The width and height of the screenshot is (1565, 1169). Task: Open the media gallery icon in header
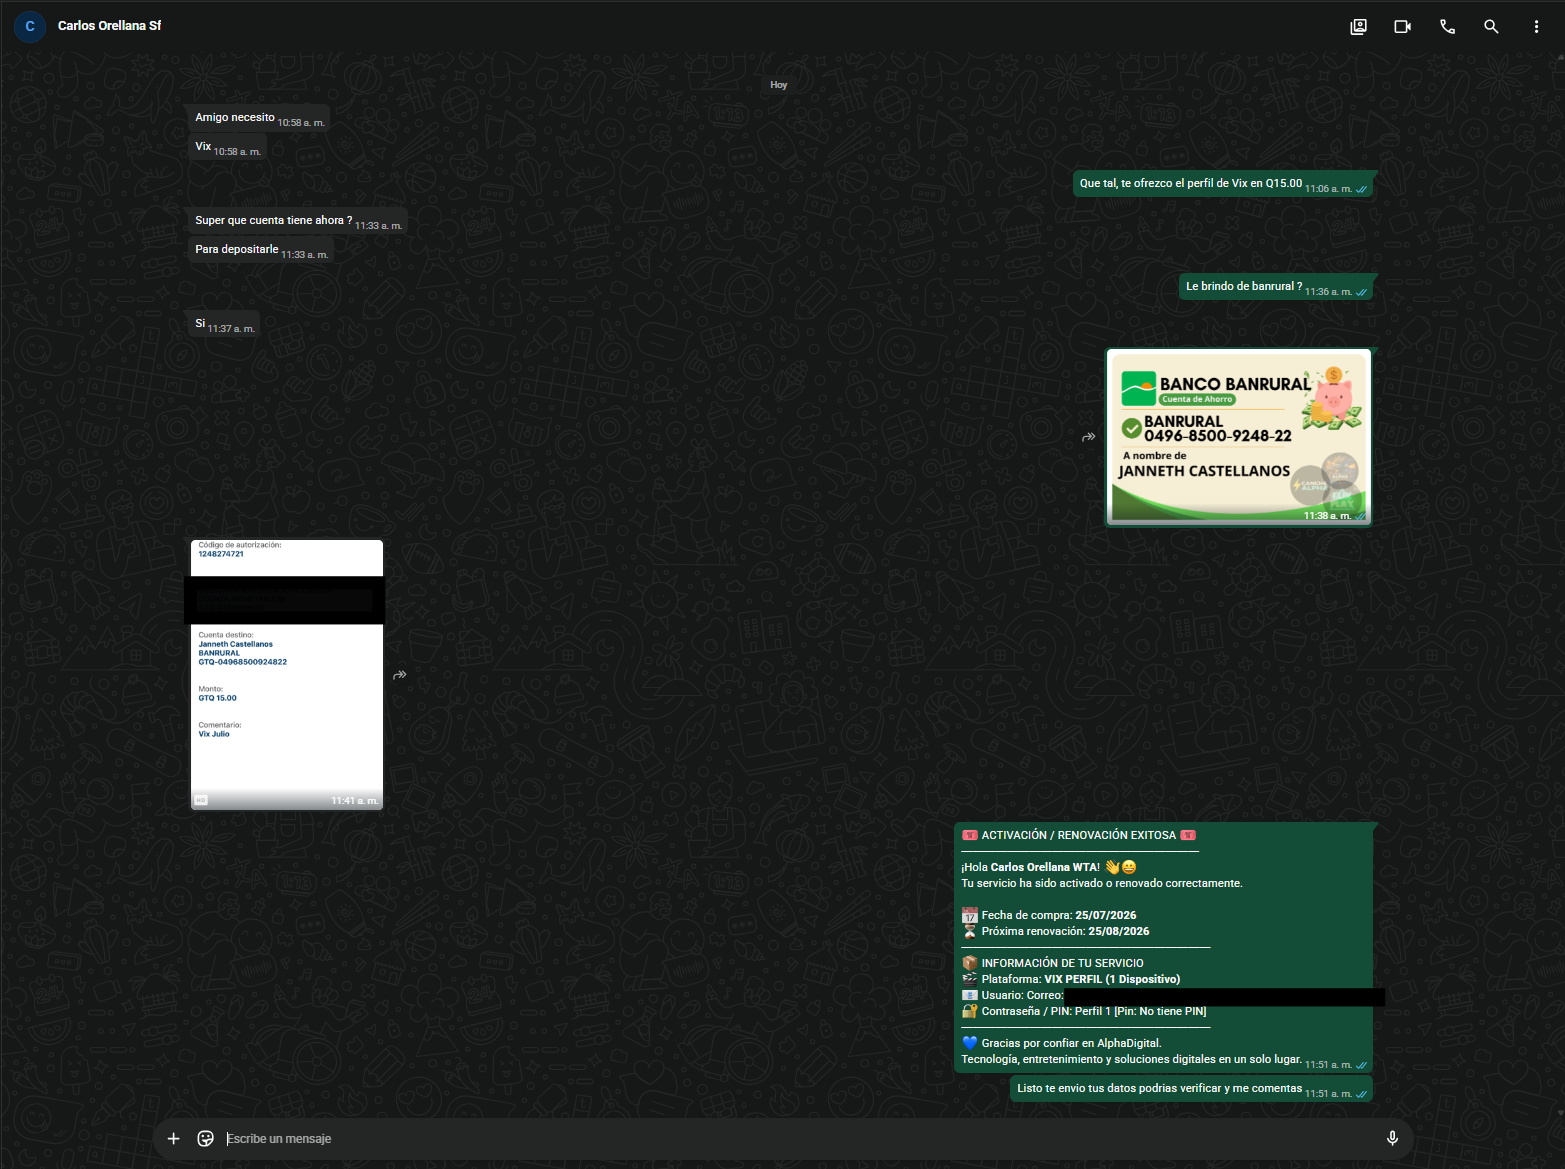(1358, 27)
